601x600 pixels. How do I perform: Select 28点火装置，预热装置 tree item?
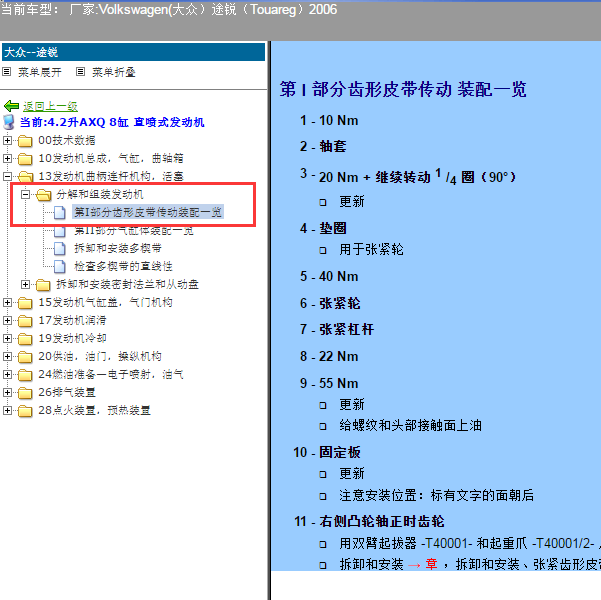click(x=94, y=410)
